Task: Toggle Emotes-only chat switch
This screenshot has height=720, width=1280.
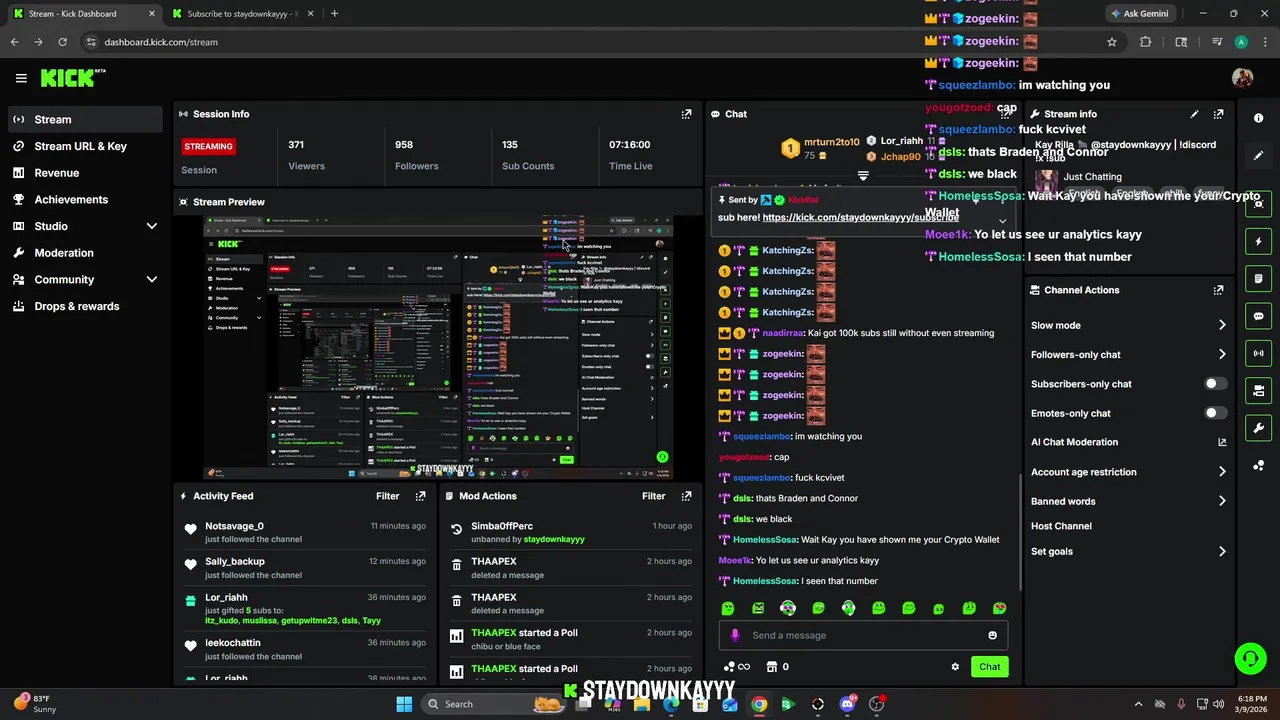Action: pyautogui.click(x=1214, y=413)
